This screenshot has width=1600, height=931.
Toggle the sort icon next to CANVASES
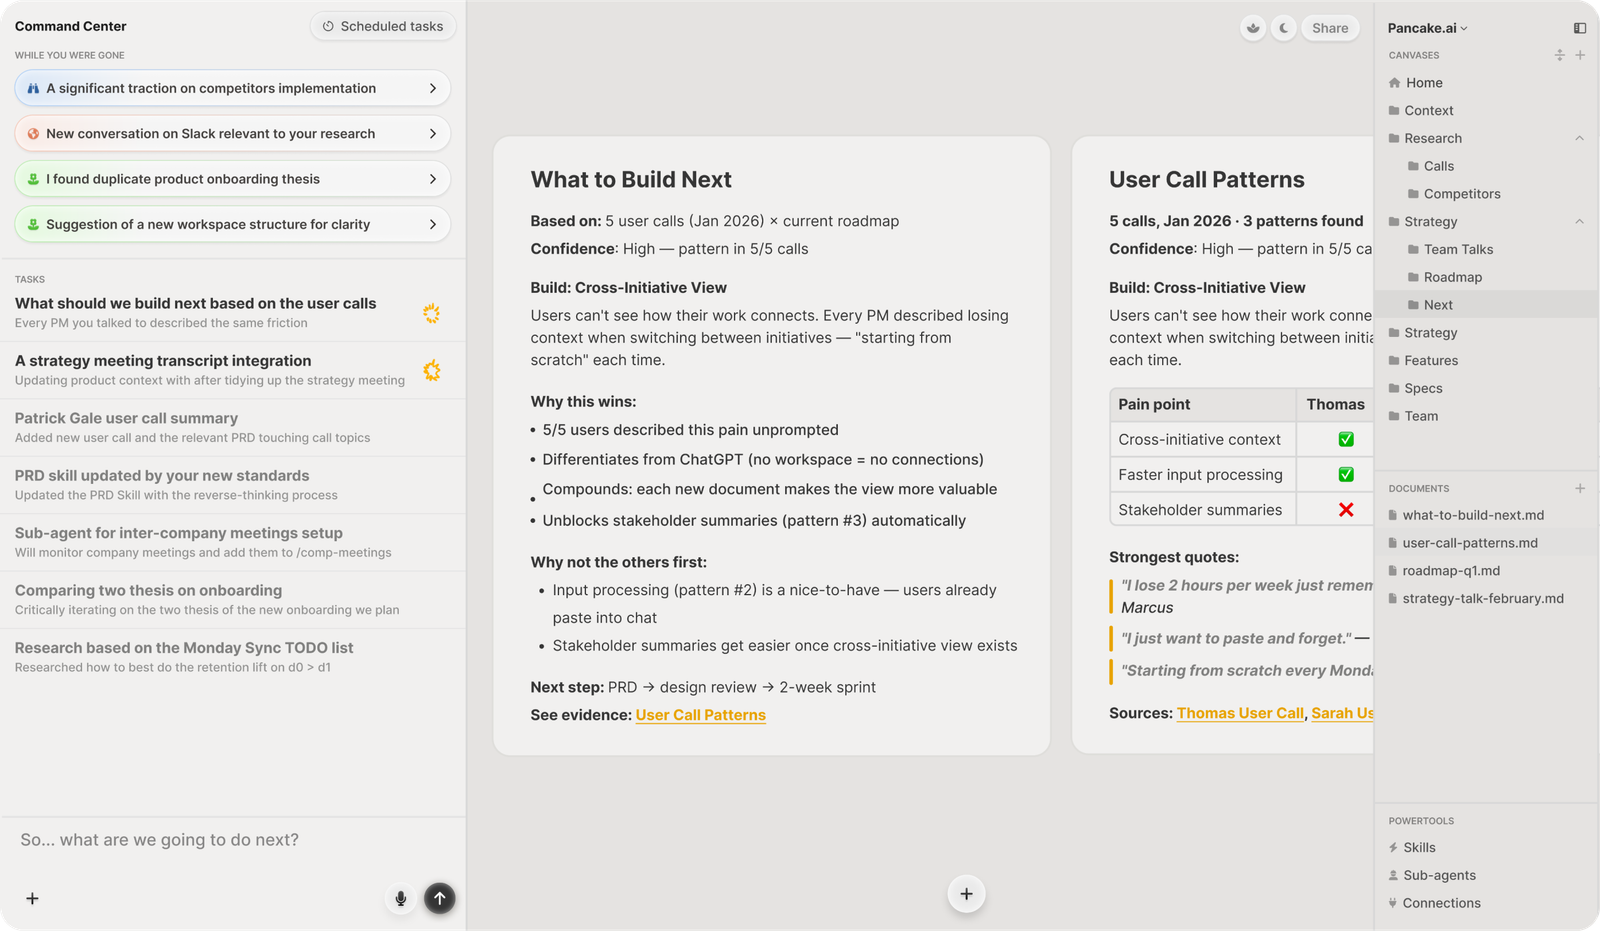click(x=1558, y=55)
